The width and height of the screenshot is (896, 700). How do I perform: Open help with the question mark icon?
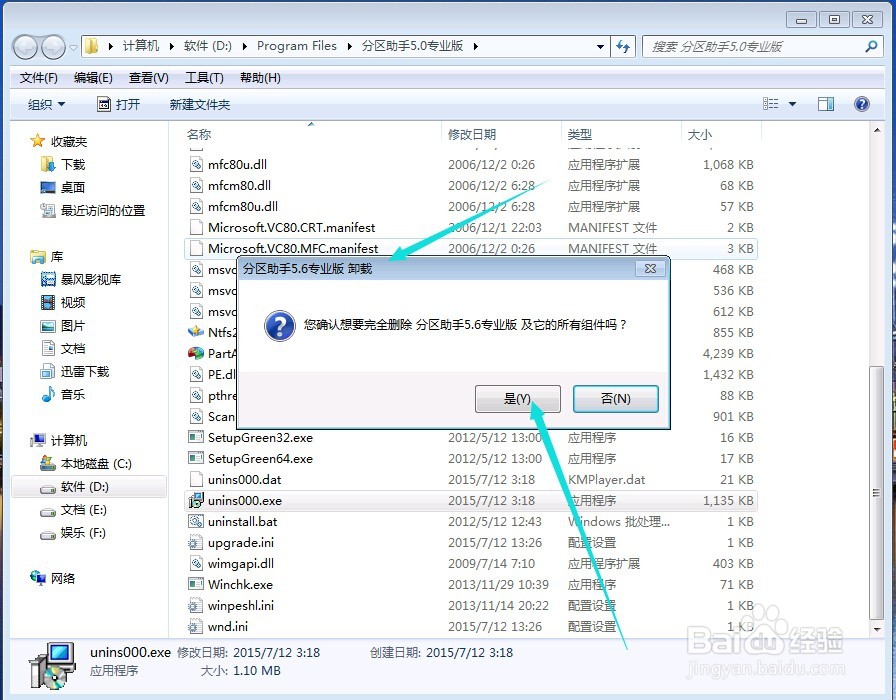[x=862, y=104]
